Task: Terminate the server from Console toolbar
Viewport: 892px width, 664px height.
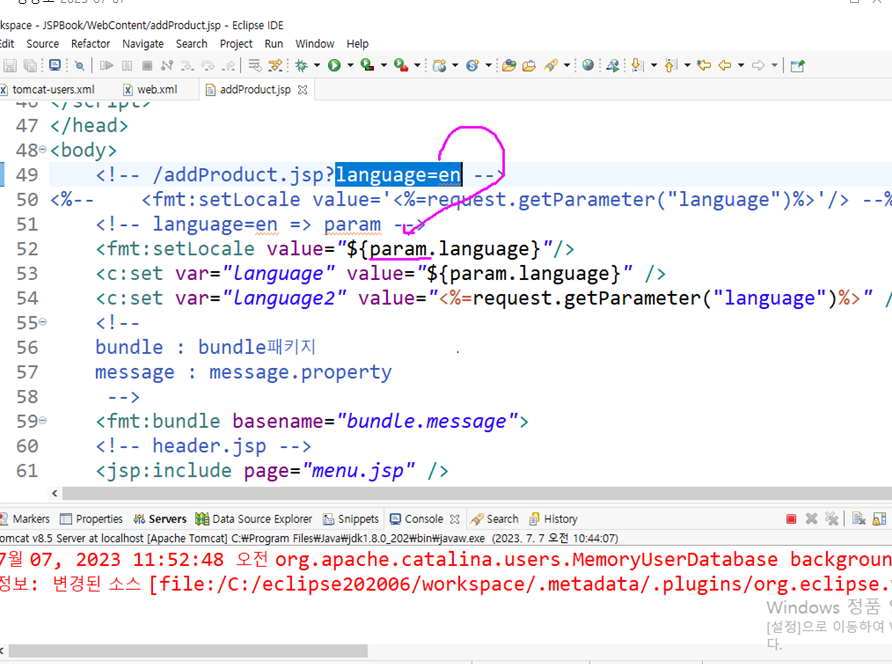Action: coord(791,519)
